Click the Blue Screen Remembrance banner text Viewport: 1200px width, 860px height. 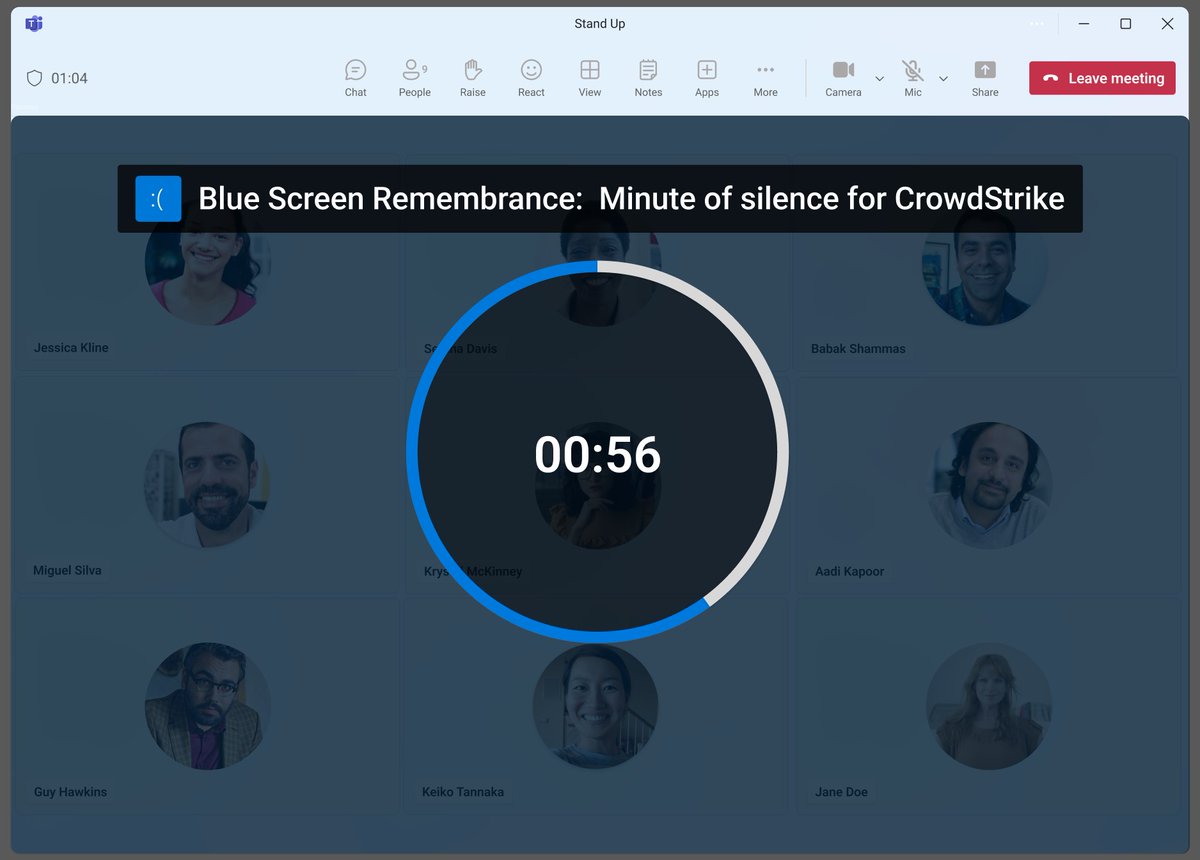coord(631,198)
